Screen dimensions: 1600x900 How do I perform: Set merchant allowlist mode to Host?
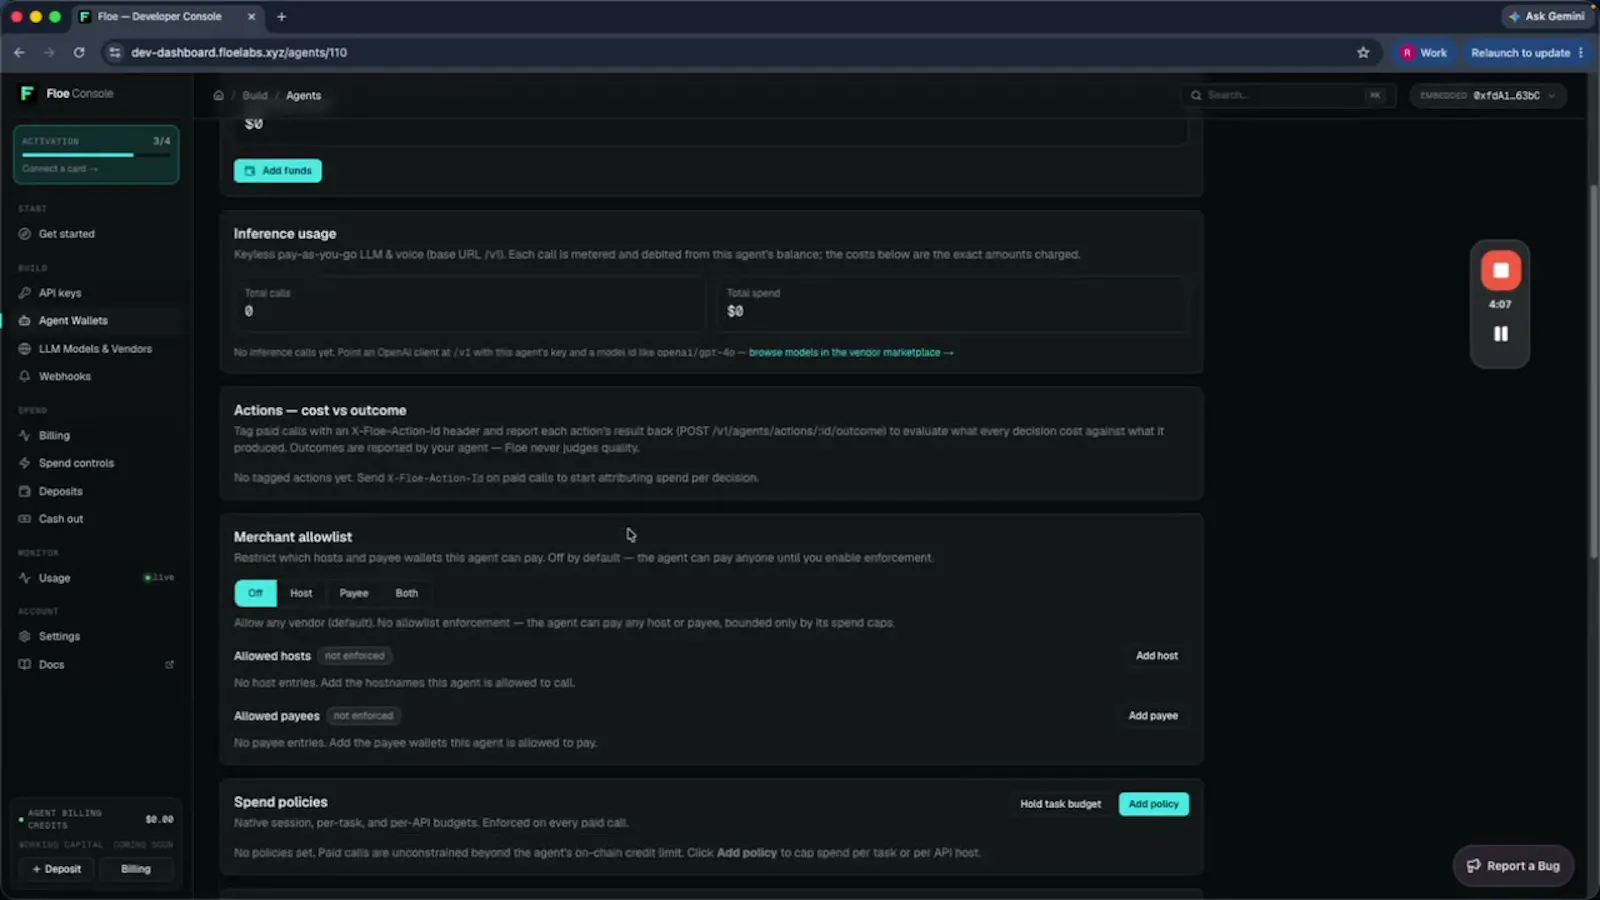(x=301, y=593)
